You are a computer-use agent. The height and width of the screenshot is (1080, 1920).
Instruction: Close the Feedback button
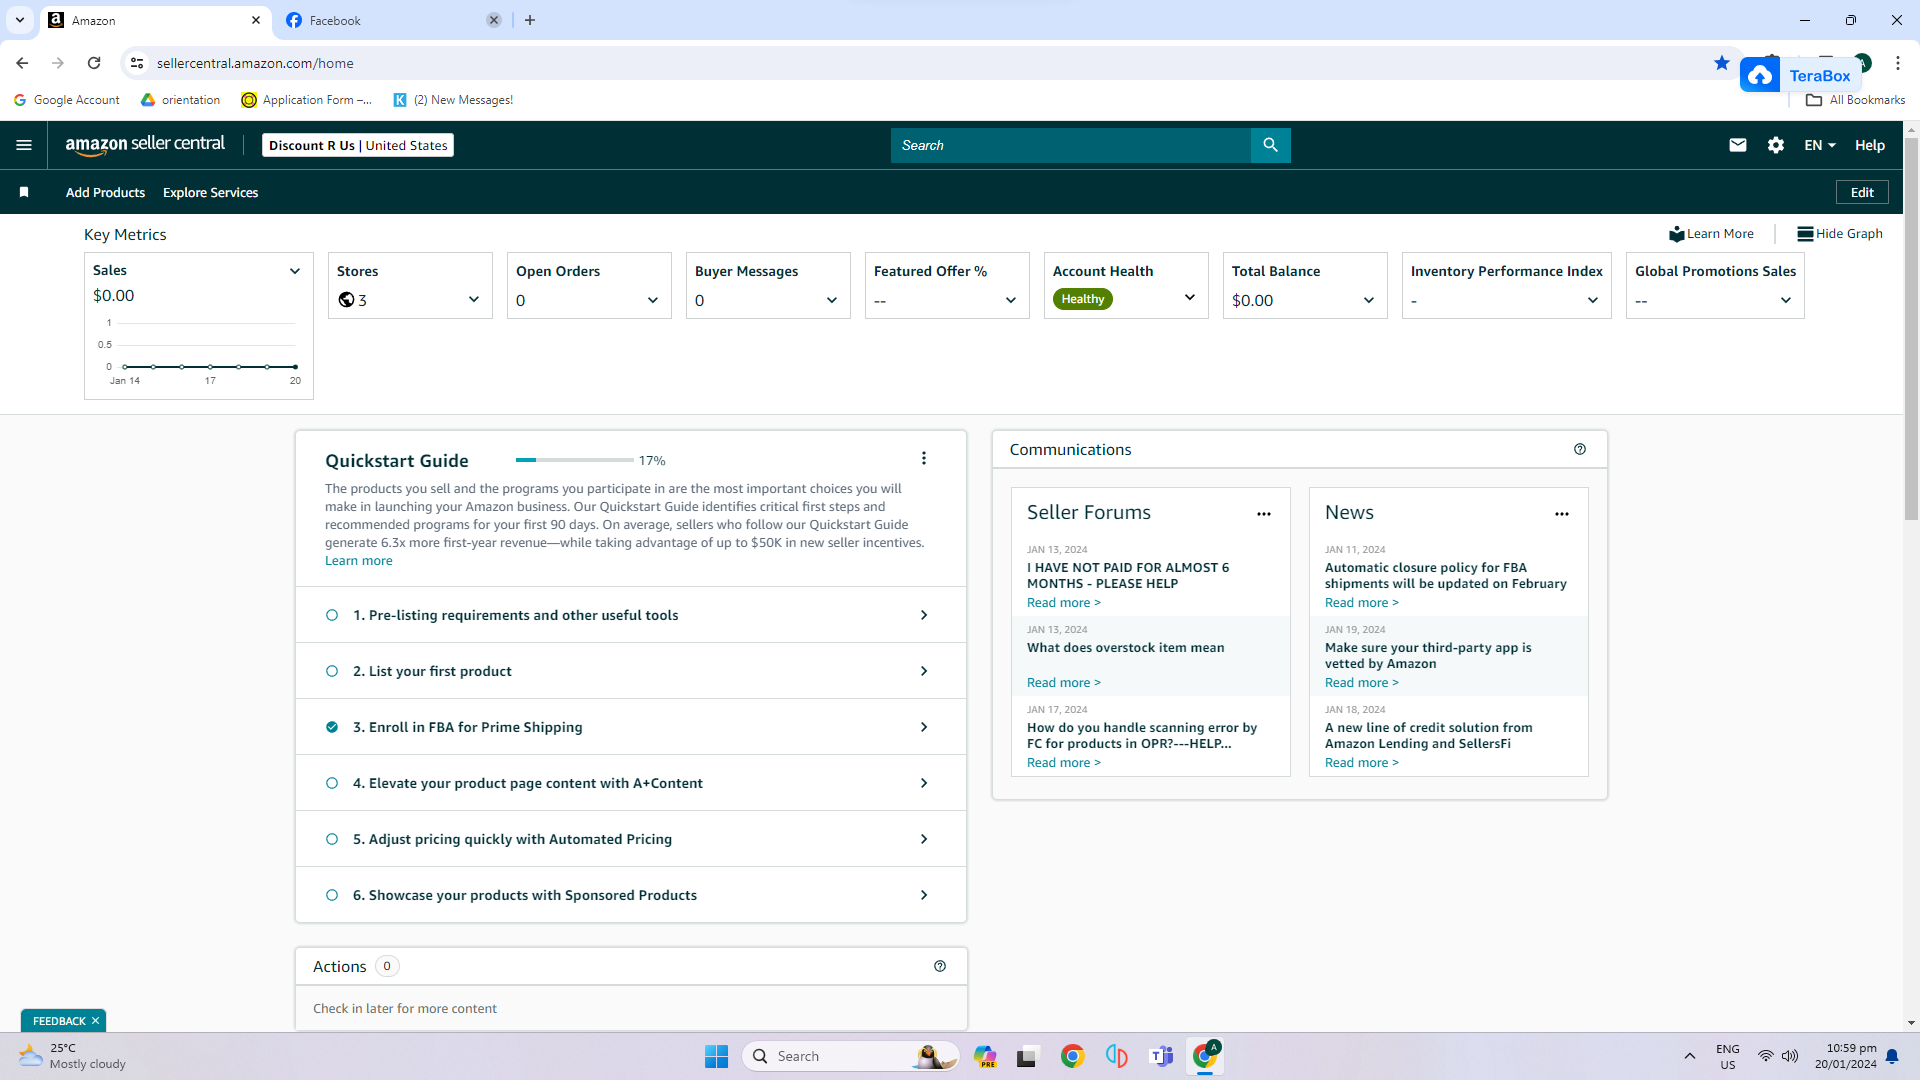pos(95,1021)
